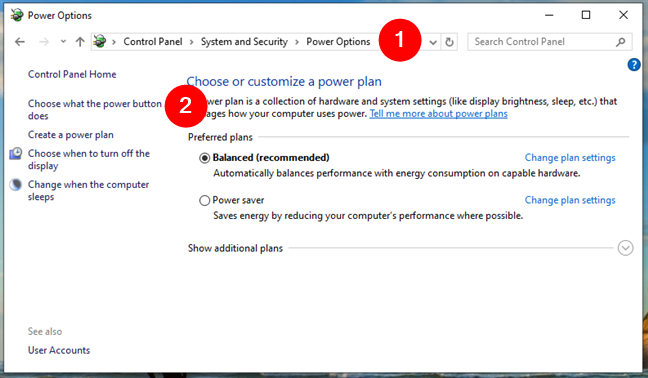Click Create a power plan link
This screenshot has height=378, width=648.
pyautogui.click(x=71, y=135)
